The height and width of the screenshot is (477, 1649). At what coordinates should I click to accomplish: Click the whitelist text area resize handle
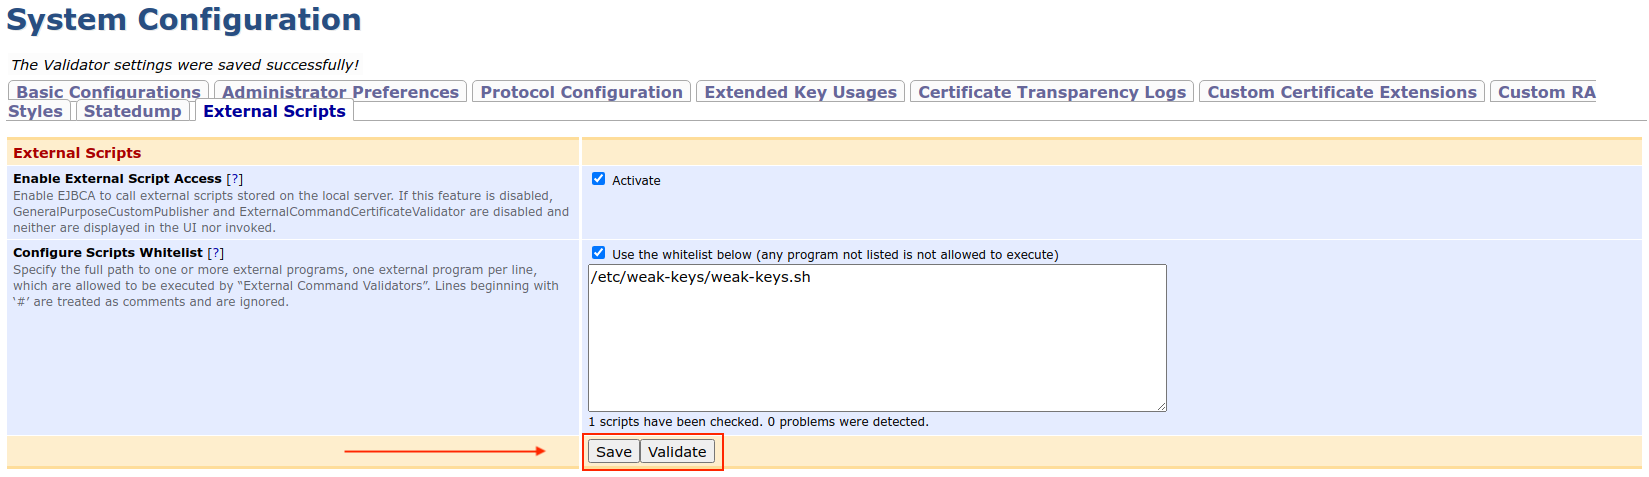[1161, 406]
